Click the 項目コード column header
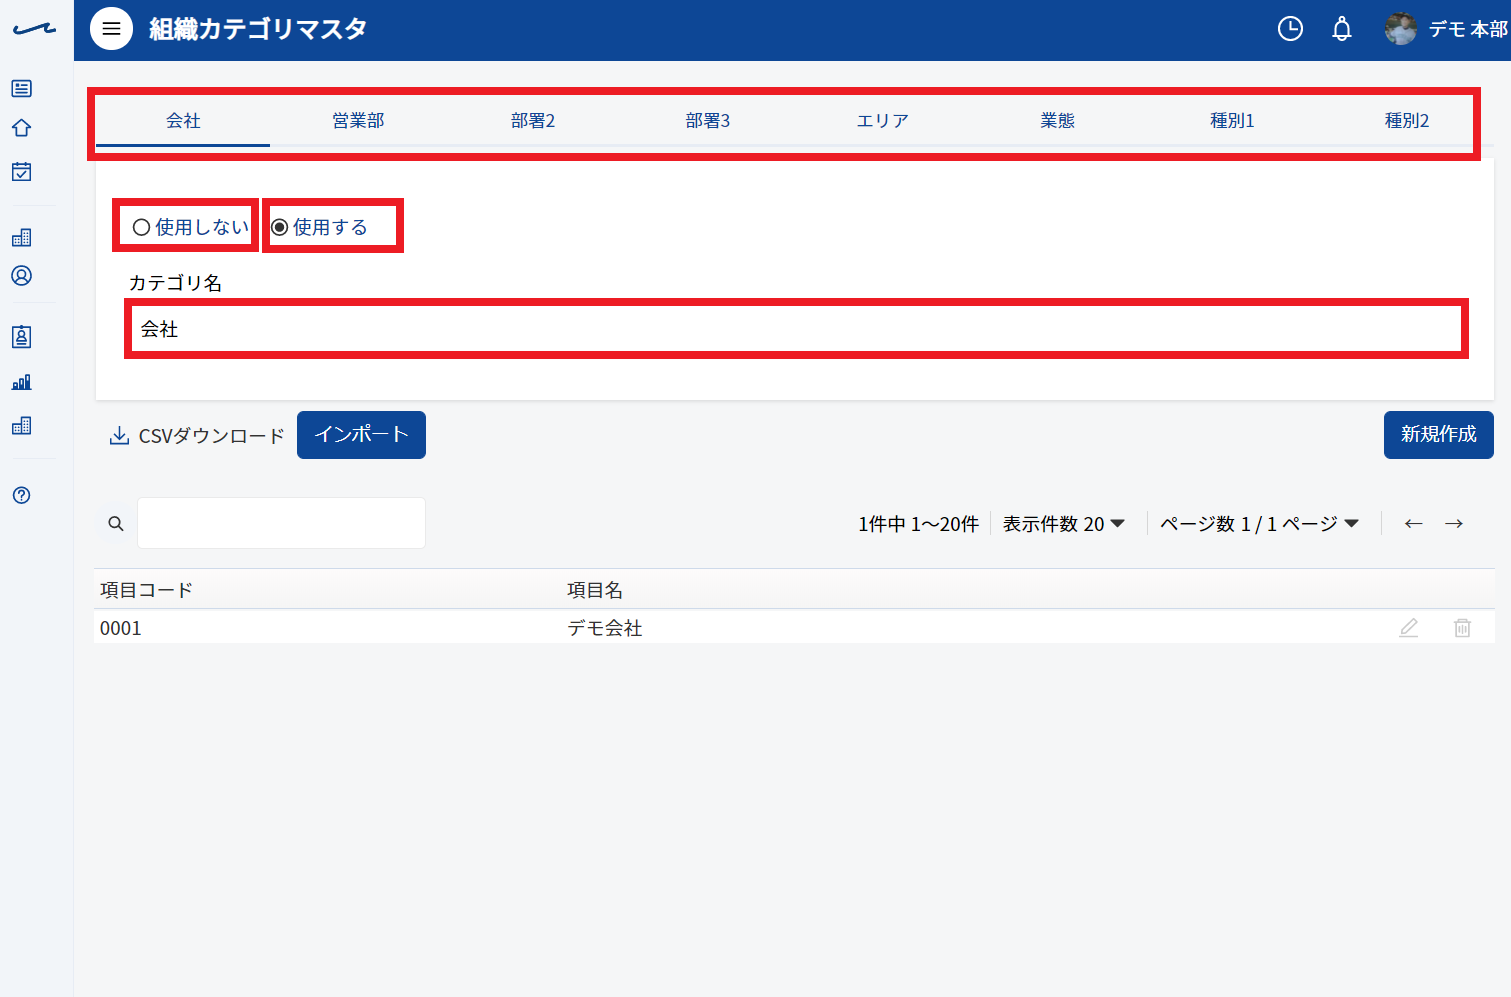 point(146,590)
